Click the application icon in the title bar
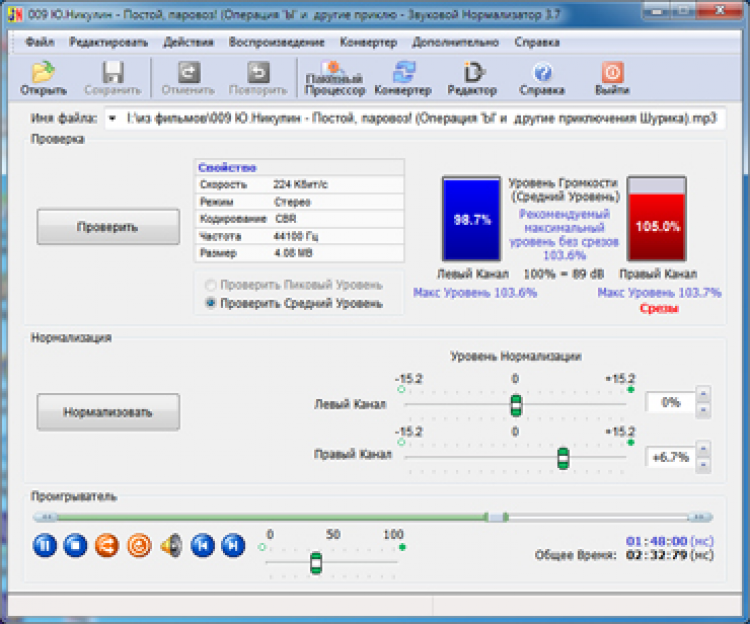 click(15, 14)
